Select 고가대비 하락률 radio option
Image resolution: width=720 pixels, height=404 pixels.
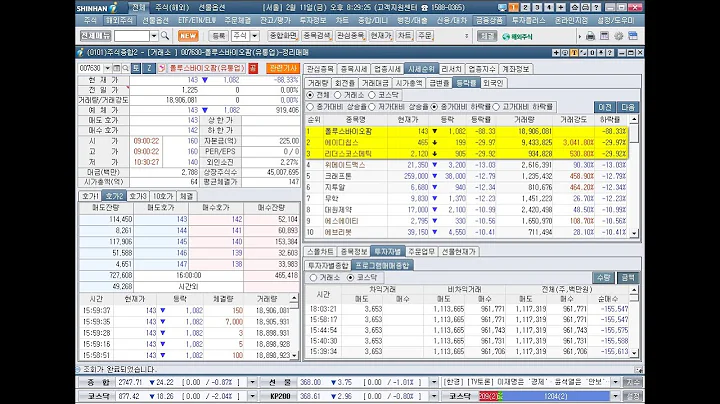coord(496,107)
